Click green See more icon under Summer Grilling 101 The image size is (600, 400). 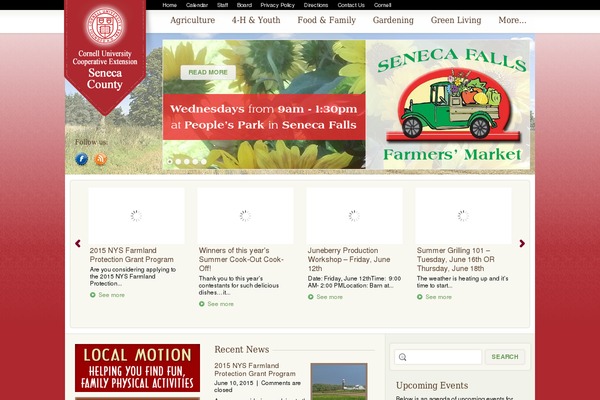420,297
